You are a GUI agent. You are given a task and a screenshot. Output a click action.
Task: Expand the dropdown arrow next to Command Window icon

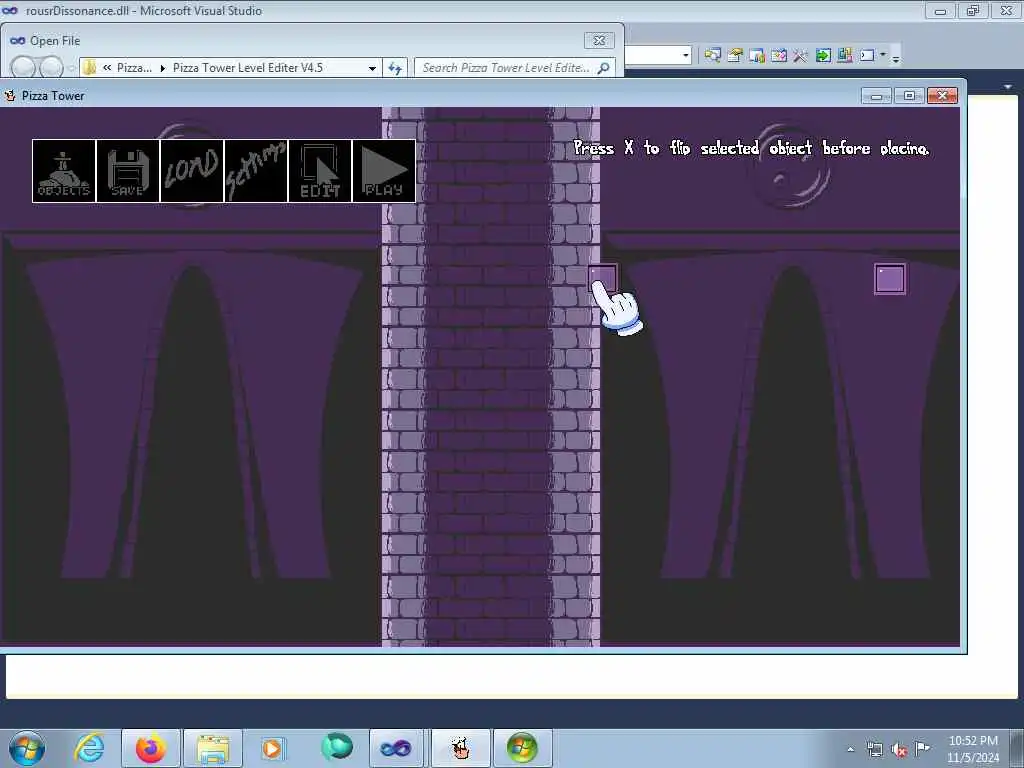coord(883,55)
